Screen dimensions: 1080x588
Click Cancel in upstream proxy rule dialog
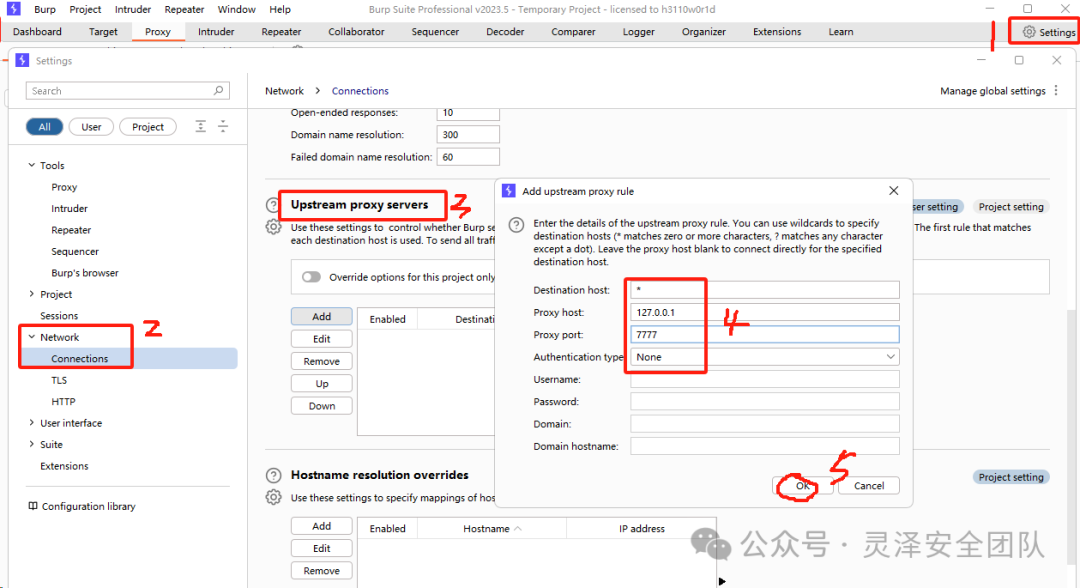(x=869, y=485)
